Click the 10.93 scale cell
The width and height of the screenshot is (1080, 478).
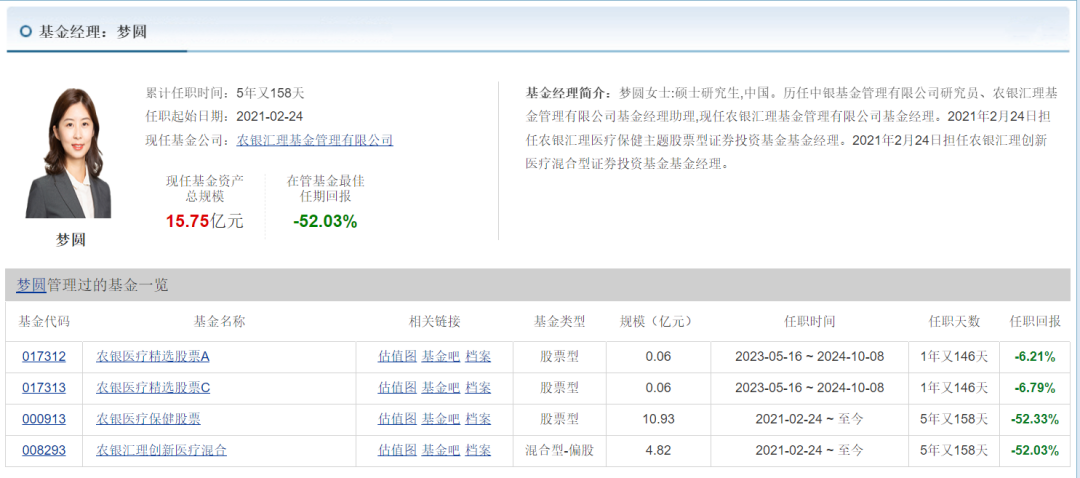coord(656,419)
